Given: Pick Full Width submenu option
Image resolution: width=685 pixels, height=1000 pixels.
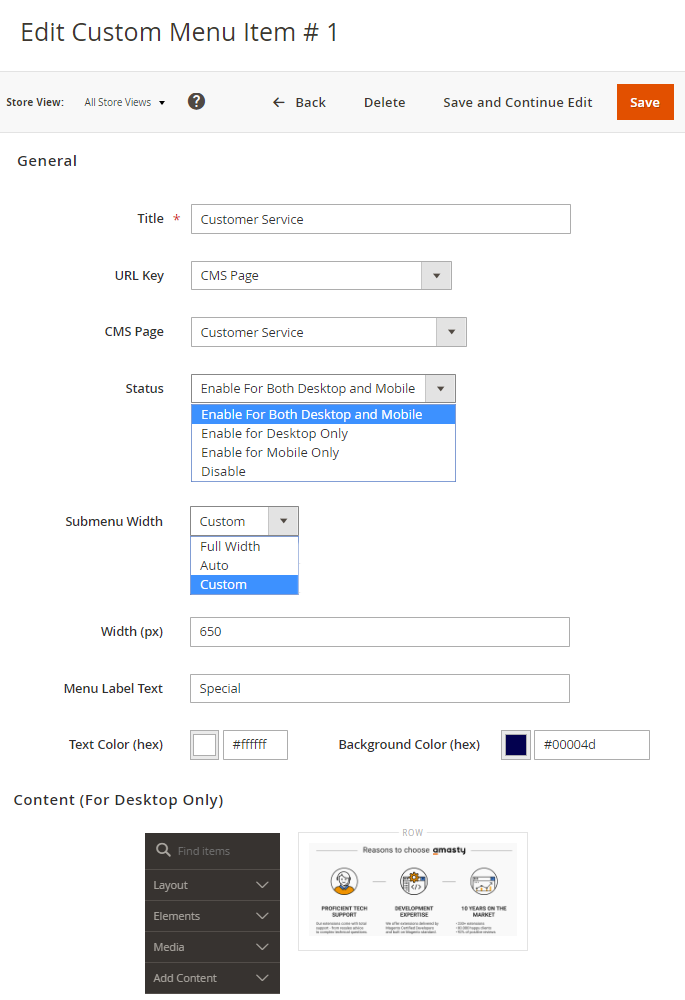Looking at the screenshot, I should point(230,547).
